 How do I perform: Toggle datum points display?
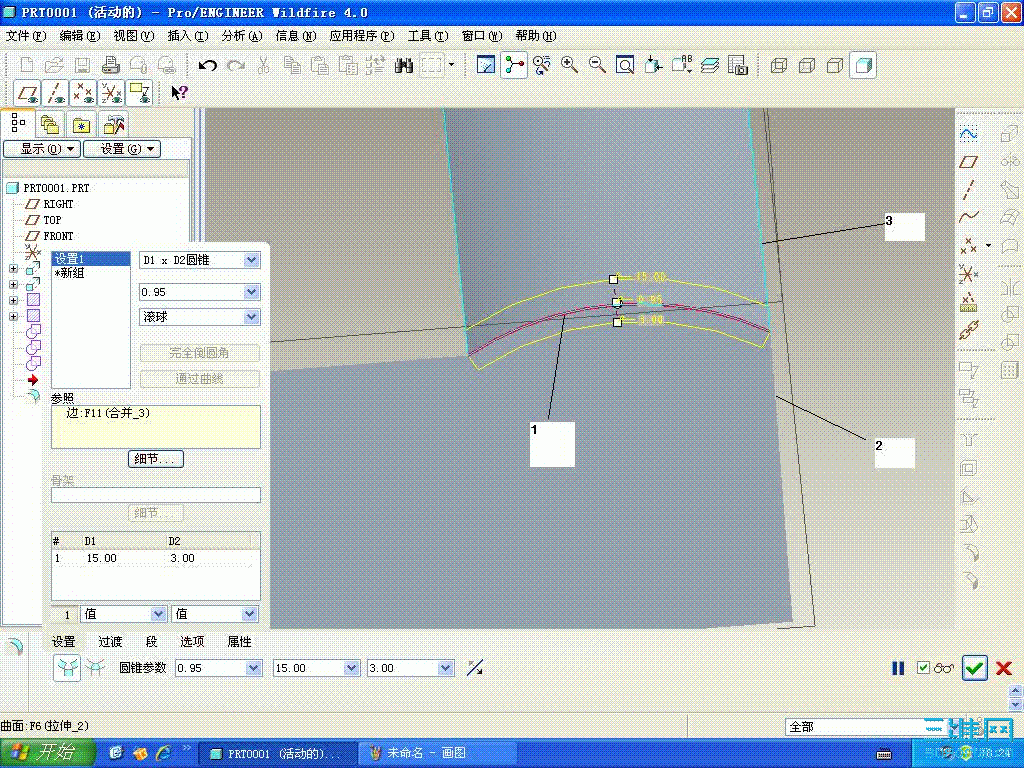[x=83, y=93]
